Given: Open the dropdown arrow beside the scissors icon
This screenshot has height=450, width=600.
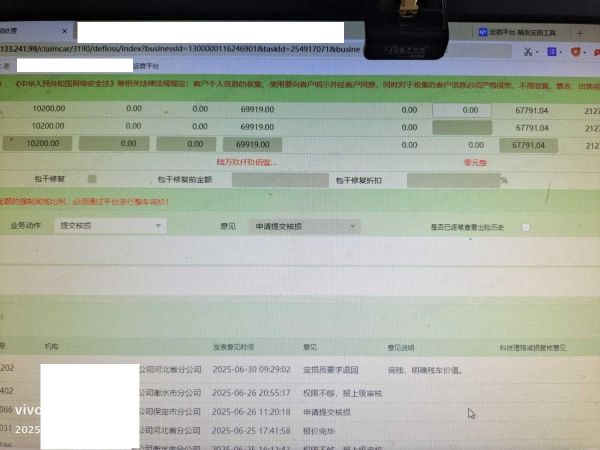Looking at the screenshot, I should click(x=538, y=52).
